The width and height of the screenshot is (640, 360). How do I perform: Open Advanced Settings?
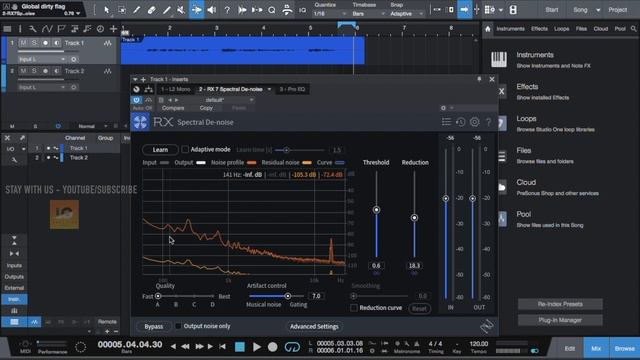[x=314, y=327]
